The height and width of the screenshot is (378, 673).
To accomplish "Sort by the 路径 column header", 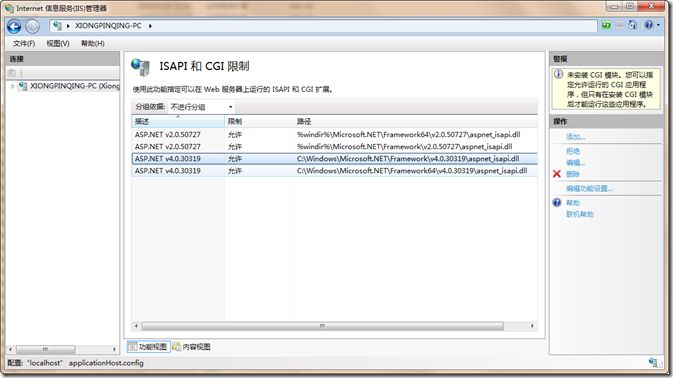I will (415, 121).
